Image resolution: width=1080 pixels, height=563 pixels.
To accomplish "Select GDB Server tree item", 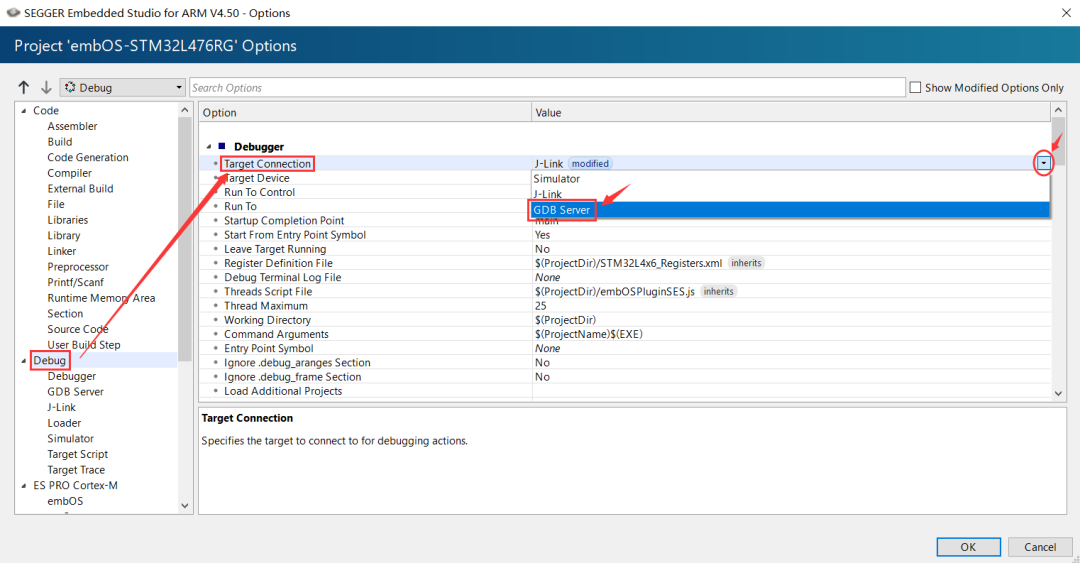I will click(x=76, y=391).
